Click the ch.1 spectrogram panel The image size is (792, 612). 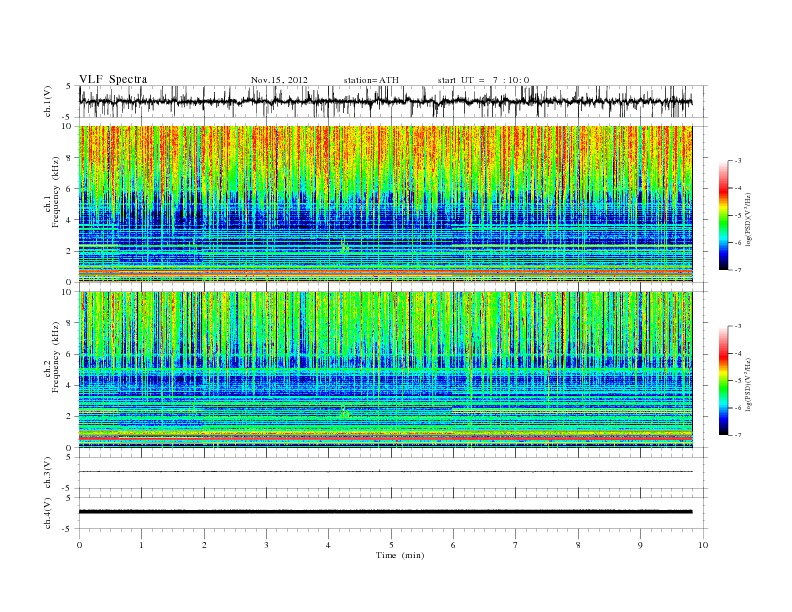pyautogui.click(x=385, y=204)
